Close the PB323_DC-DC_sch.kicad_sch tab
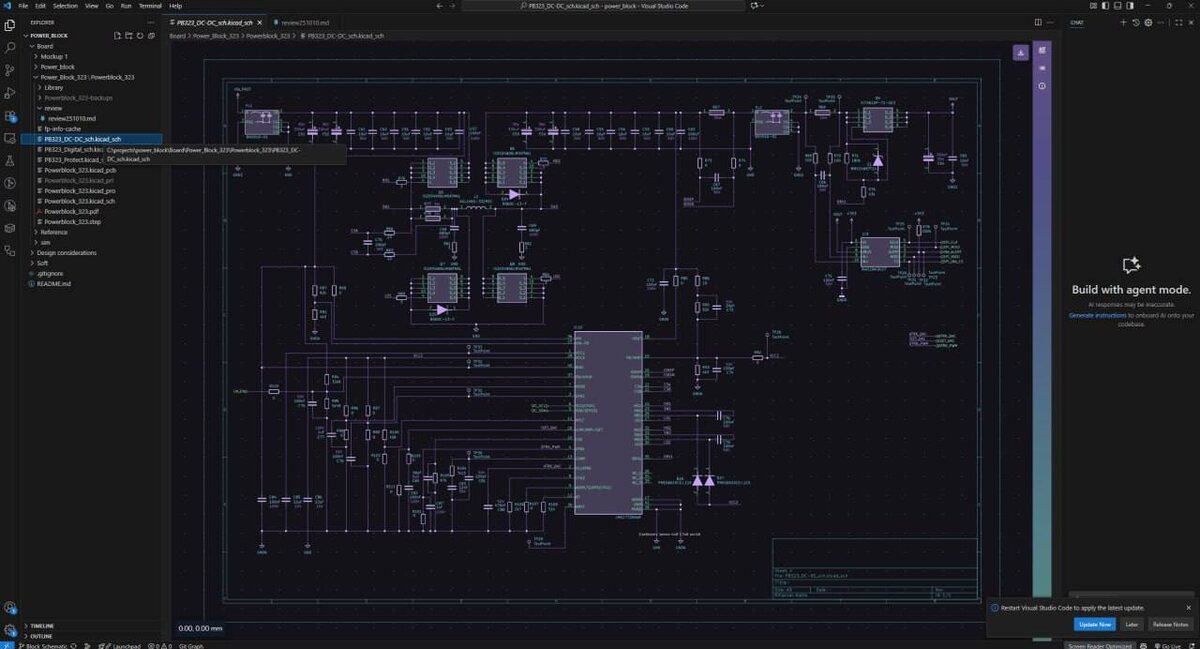The height and width of the screenshot is (649, 1200). tap(262, 21)
